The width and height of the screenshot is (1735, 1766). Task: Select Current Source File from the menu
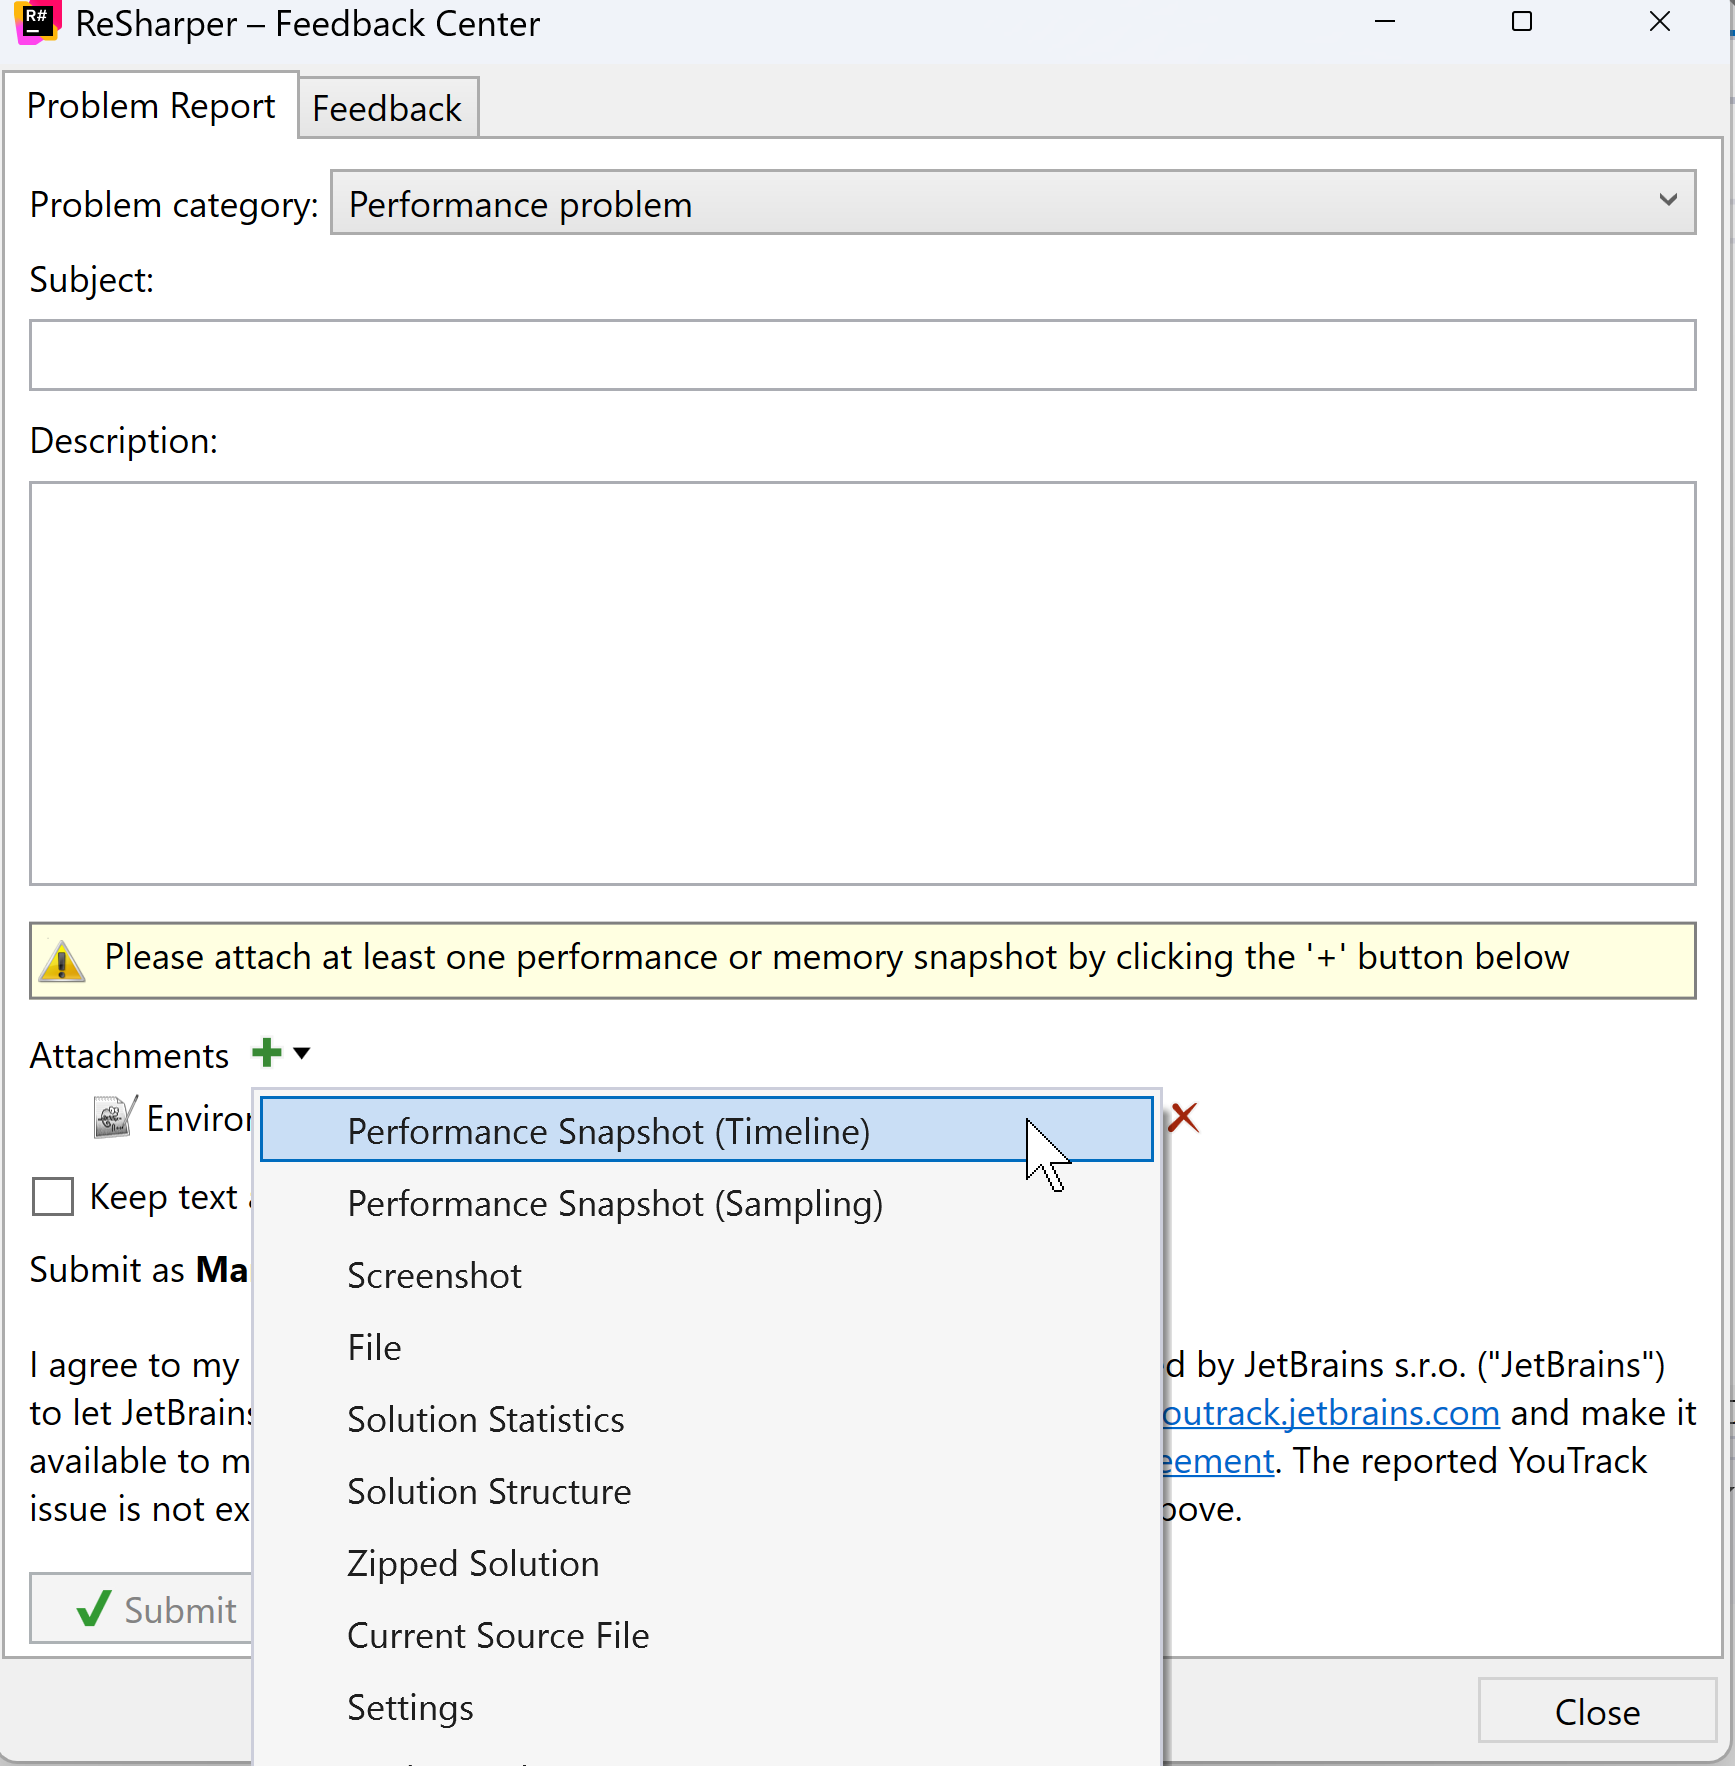(x=497, y=1635)
